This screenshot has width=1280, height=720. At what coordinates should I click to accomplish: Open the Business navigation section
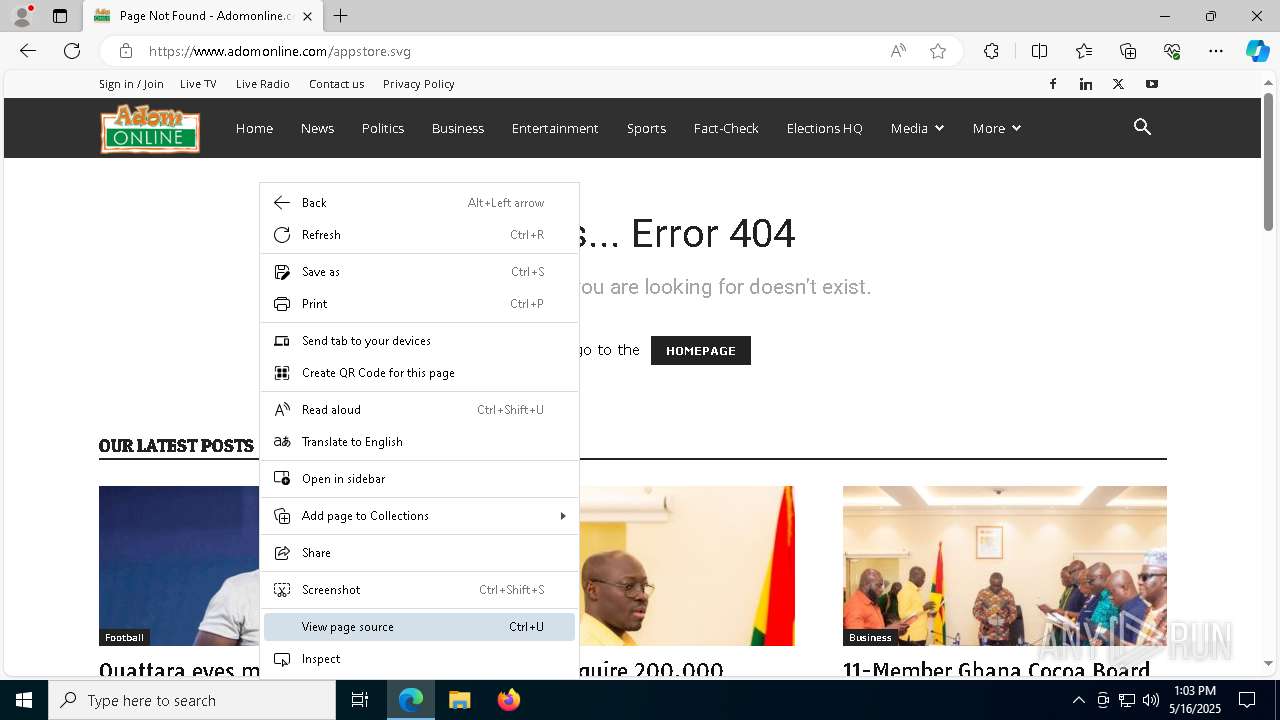[458, 128]
